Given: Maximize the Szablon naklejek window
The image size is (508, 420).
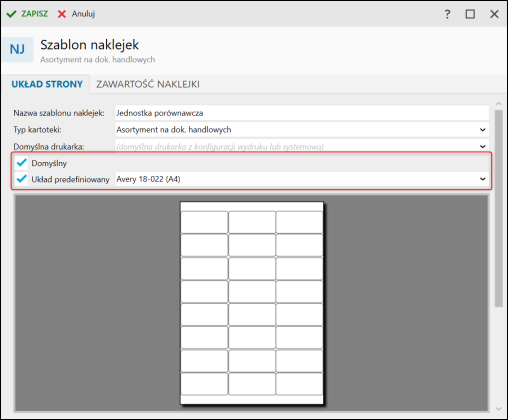Looking at the screenshot, I should (470, 14).
